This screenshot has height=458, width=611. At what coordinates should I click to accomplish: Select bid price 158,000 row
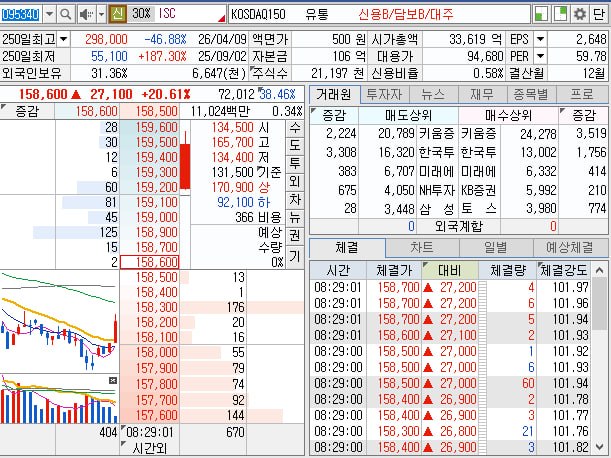(x=150, y=352)
